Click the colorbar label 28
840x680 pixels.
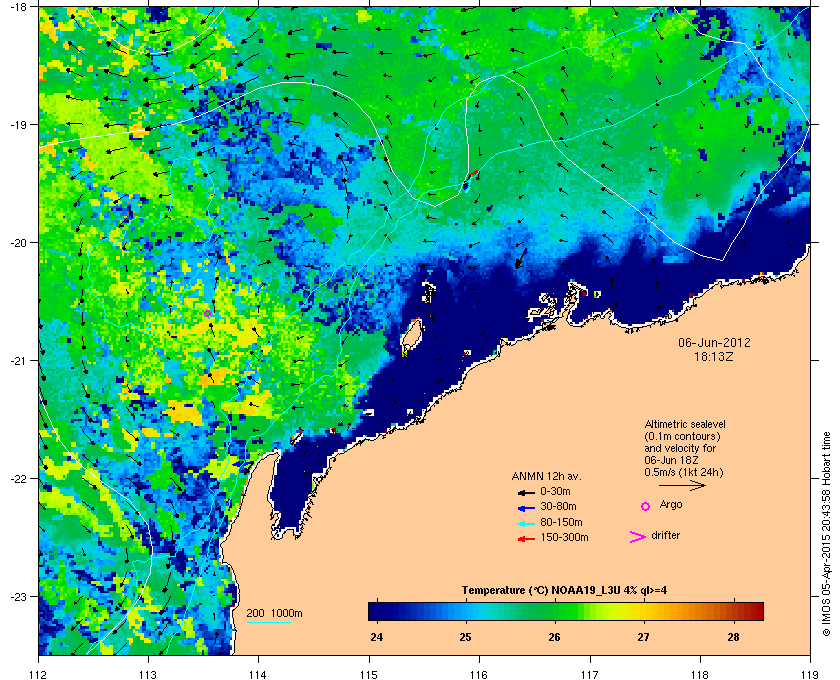click(733, 637)
